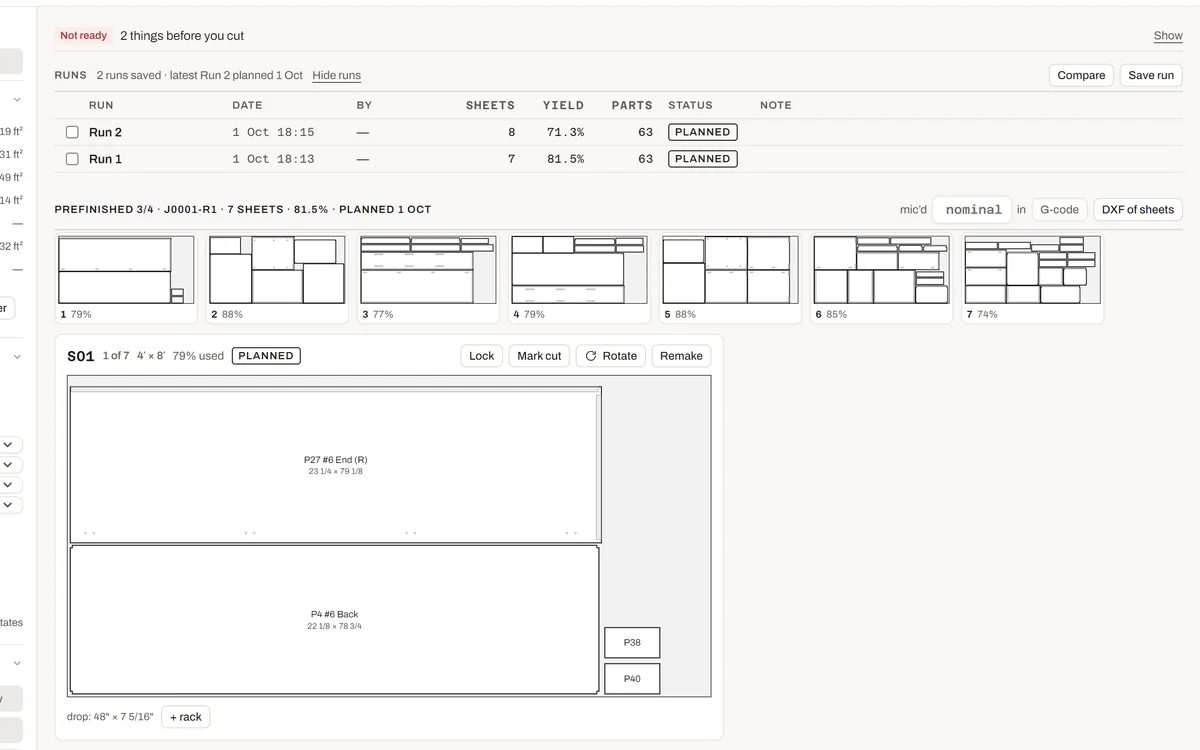Click the PARTS column header
This screenshot has height=750, width=1200.
tap(632, 105)
